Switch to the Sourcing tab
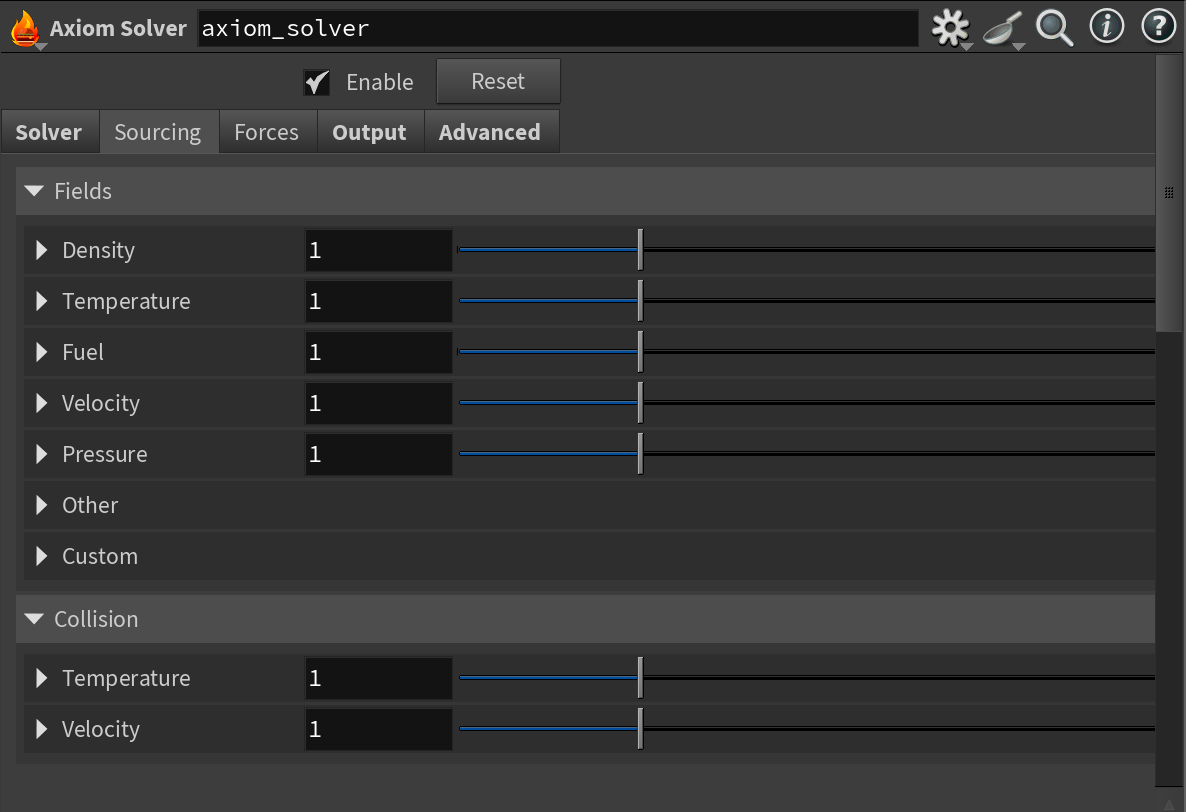The height and width of the screenshot is (812, 1186). point(158,132)
